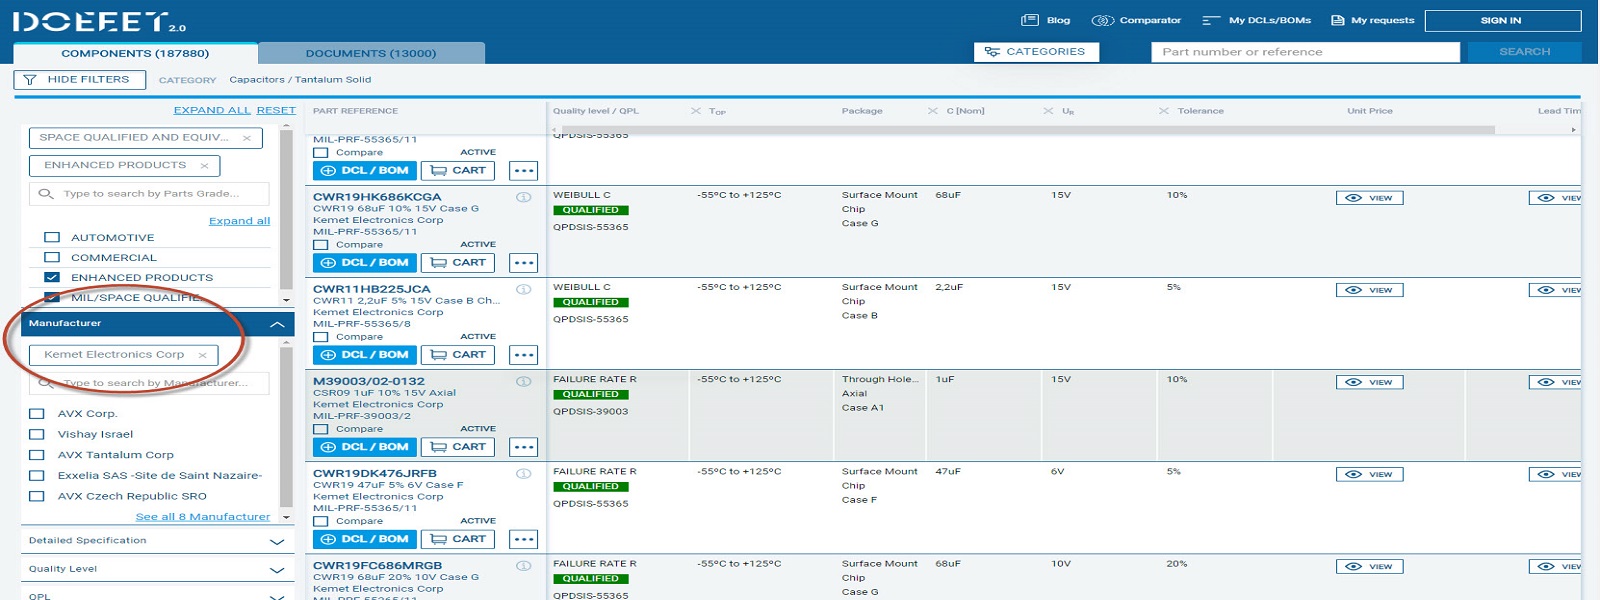Add CWR19DK476JRFB to DCL / BOM

click(365, 539)
